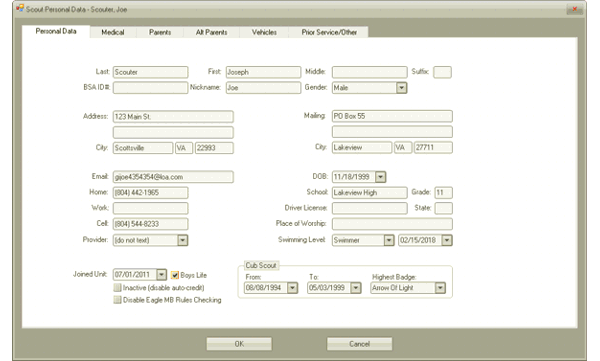
Task: Click the Nickname field
Action: (263, 88)
